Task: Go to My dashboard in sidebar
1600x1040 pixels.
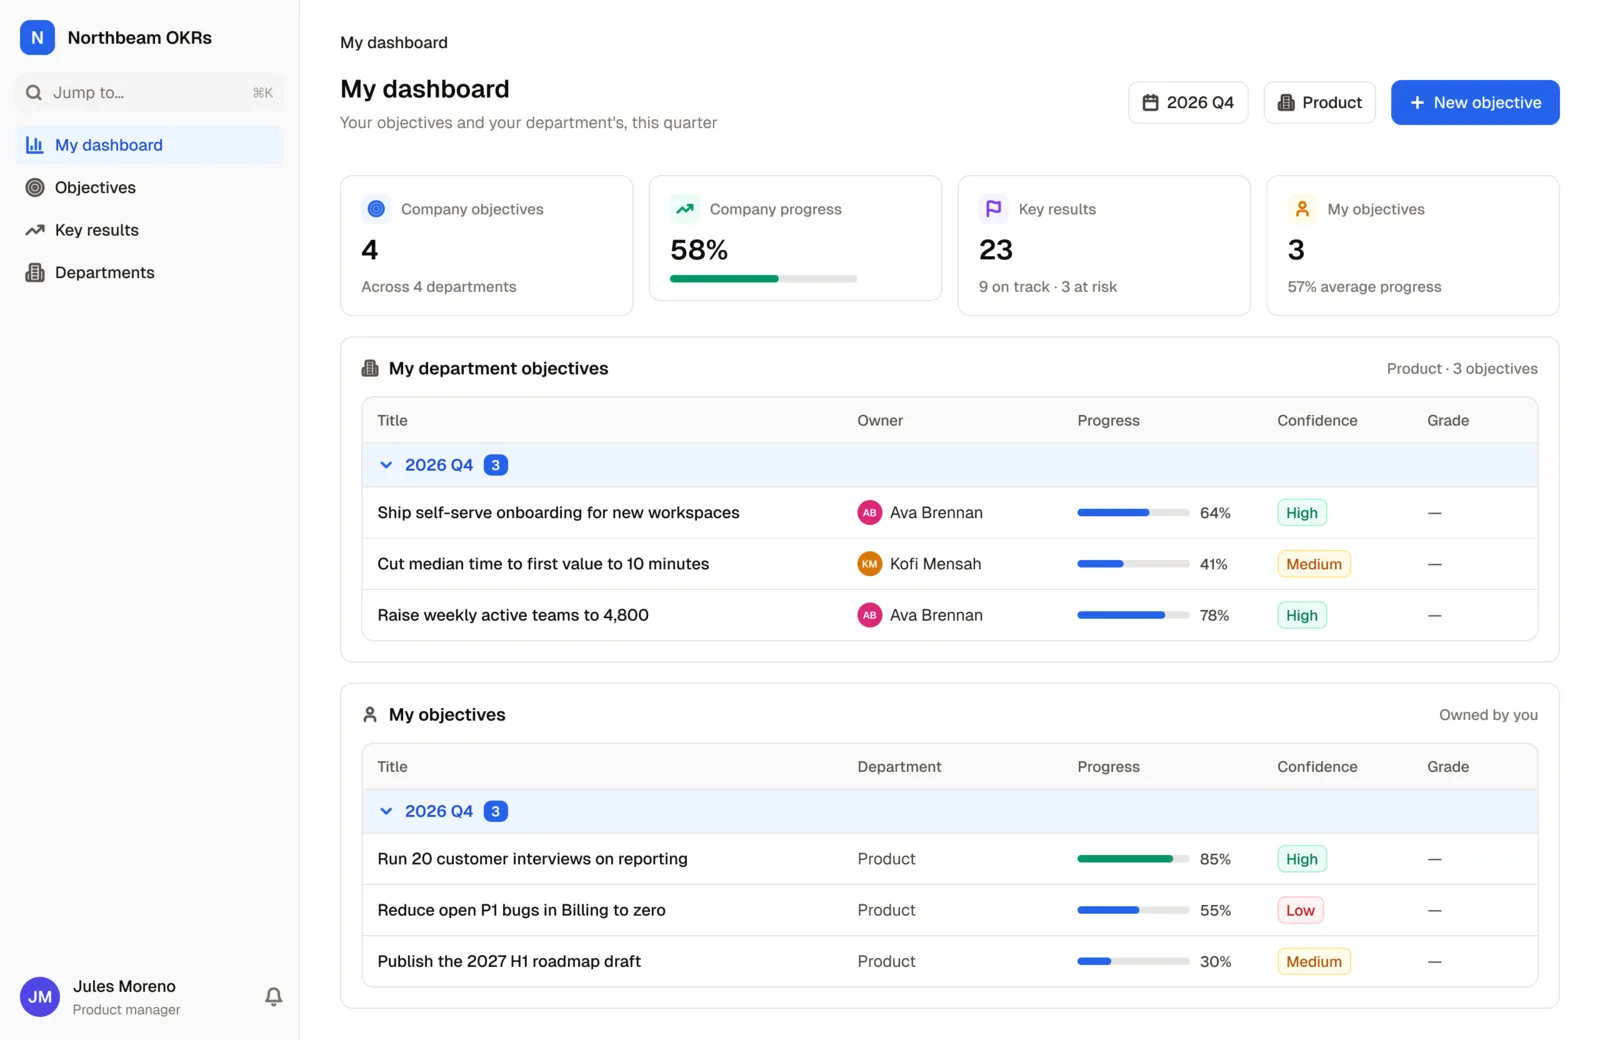Action: 150,145
